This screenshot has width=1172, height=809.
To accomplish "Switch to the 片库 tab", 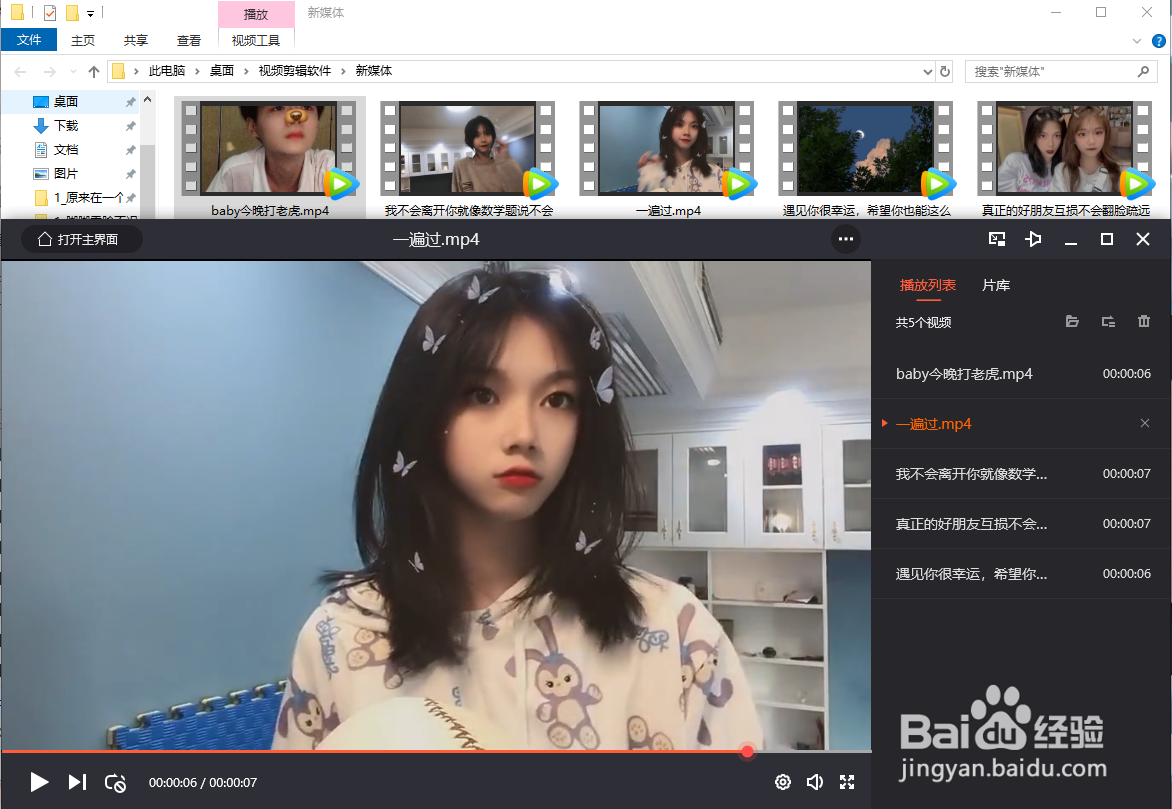I will 995,285.
